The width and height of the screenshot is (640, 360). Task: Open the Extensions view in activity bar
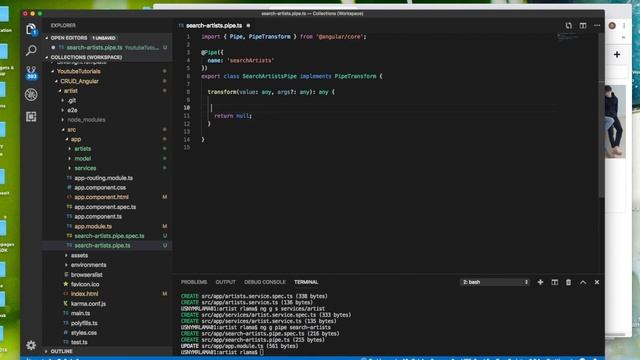click(31, 117)
